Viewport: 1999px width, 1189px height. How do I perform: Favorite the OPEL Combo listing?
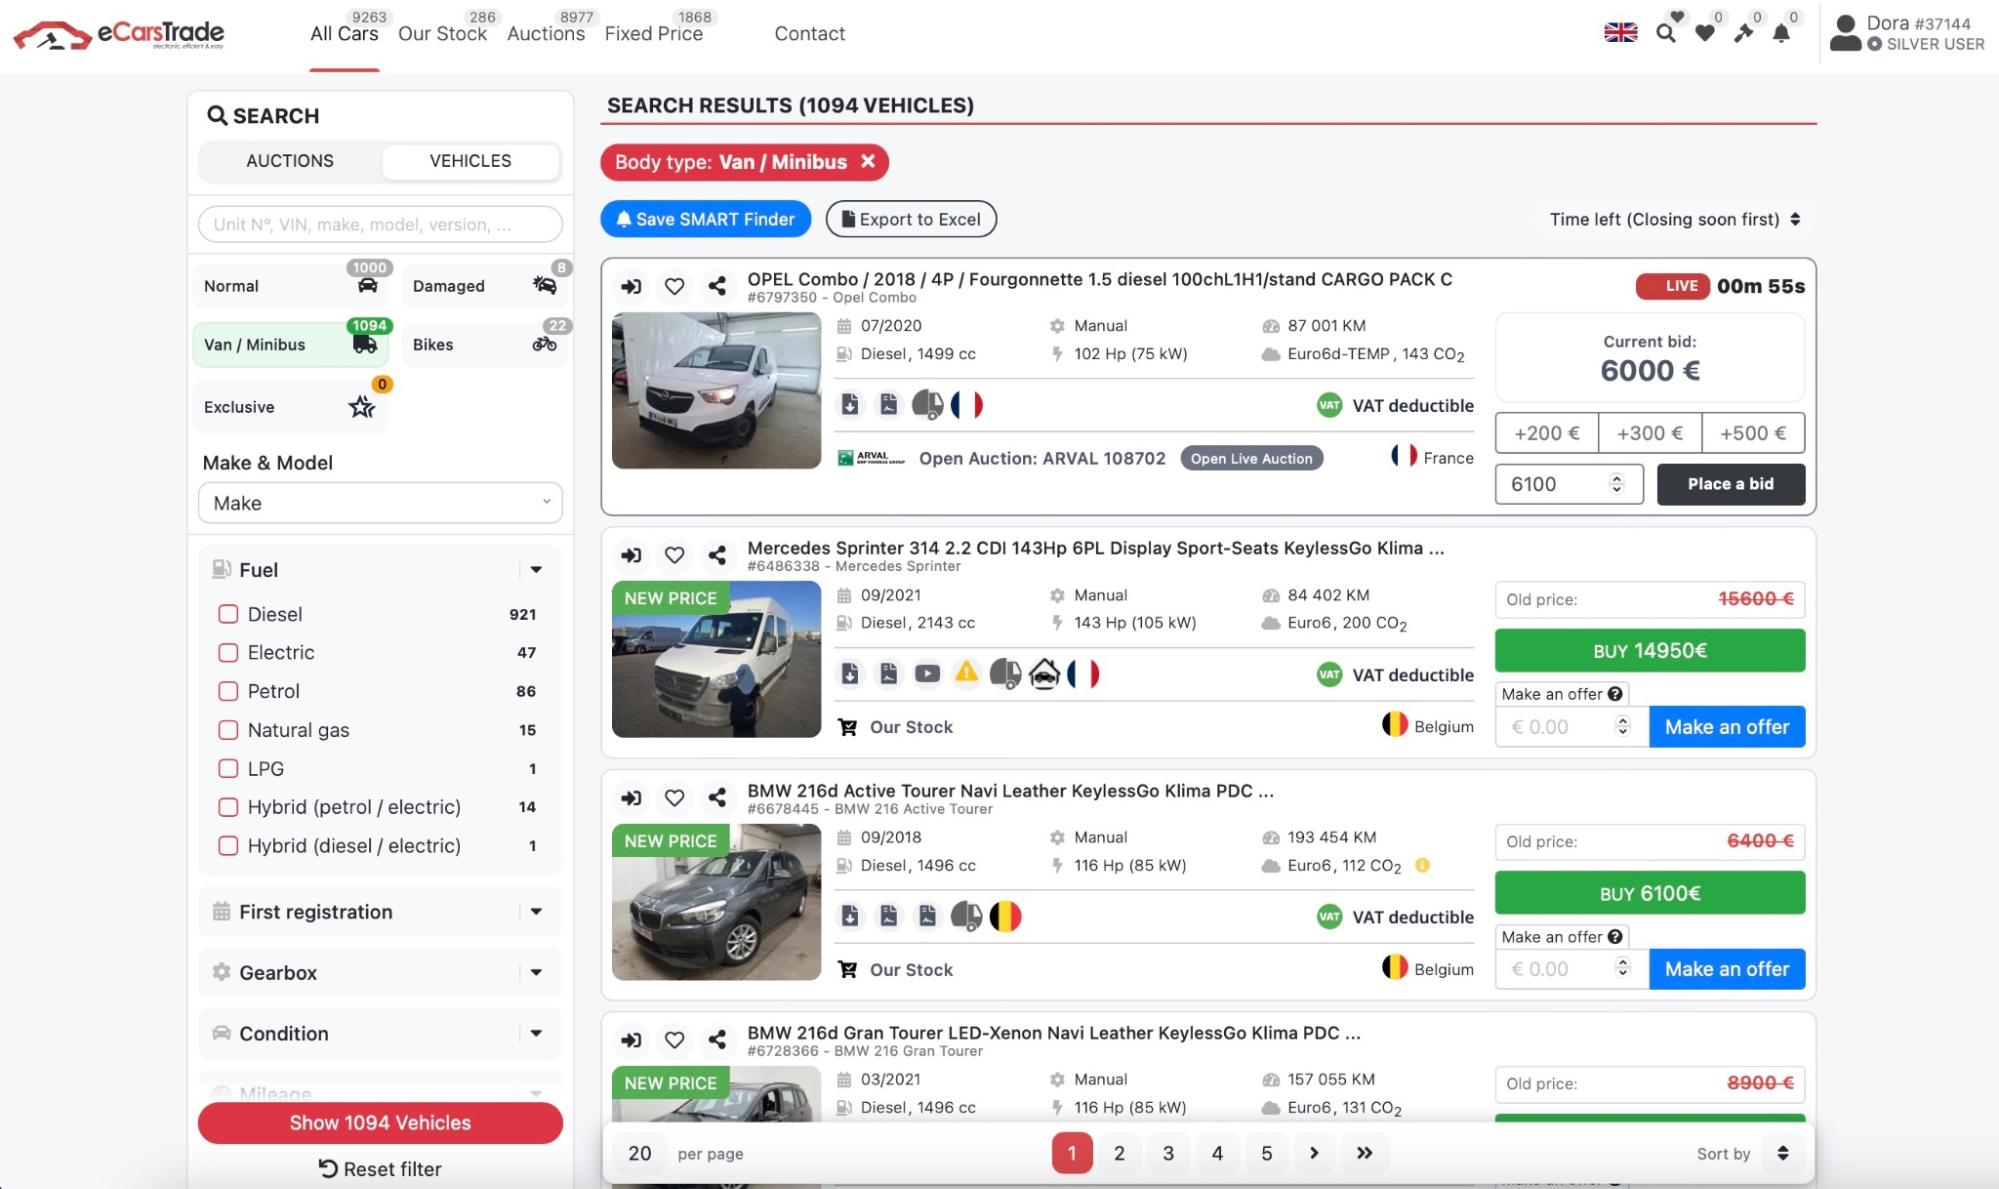674,287
